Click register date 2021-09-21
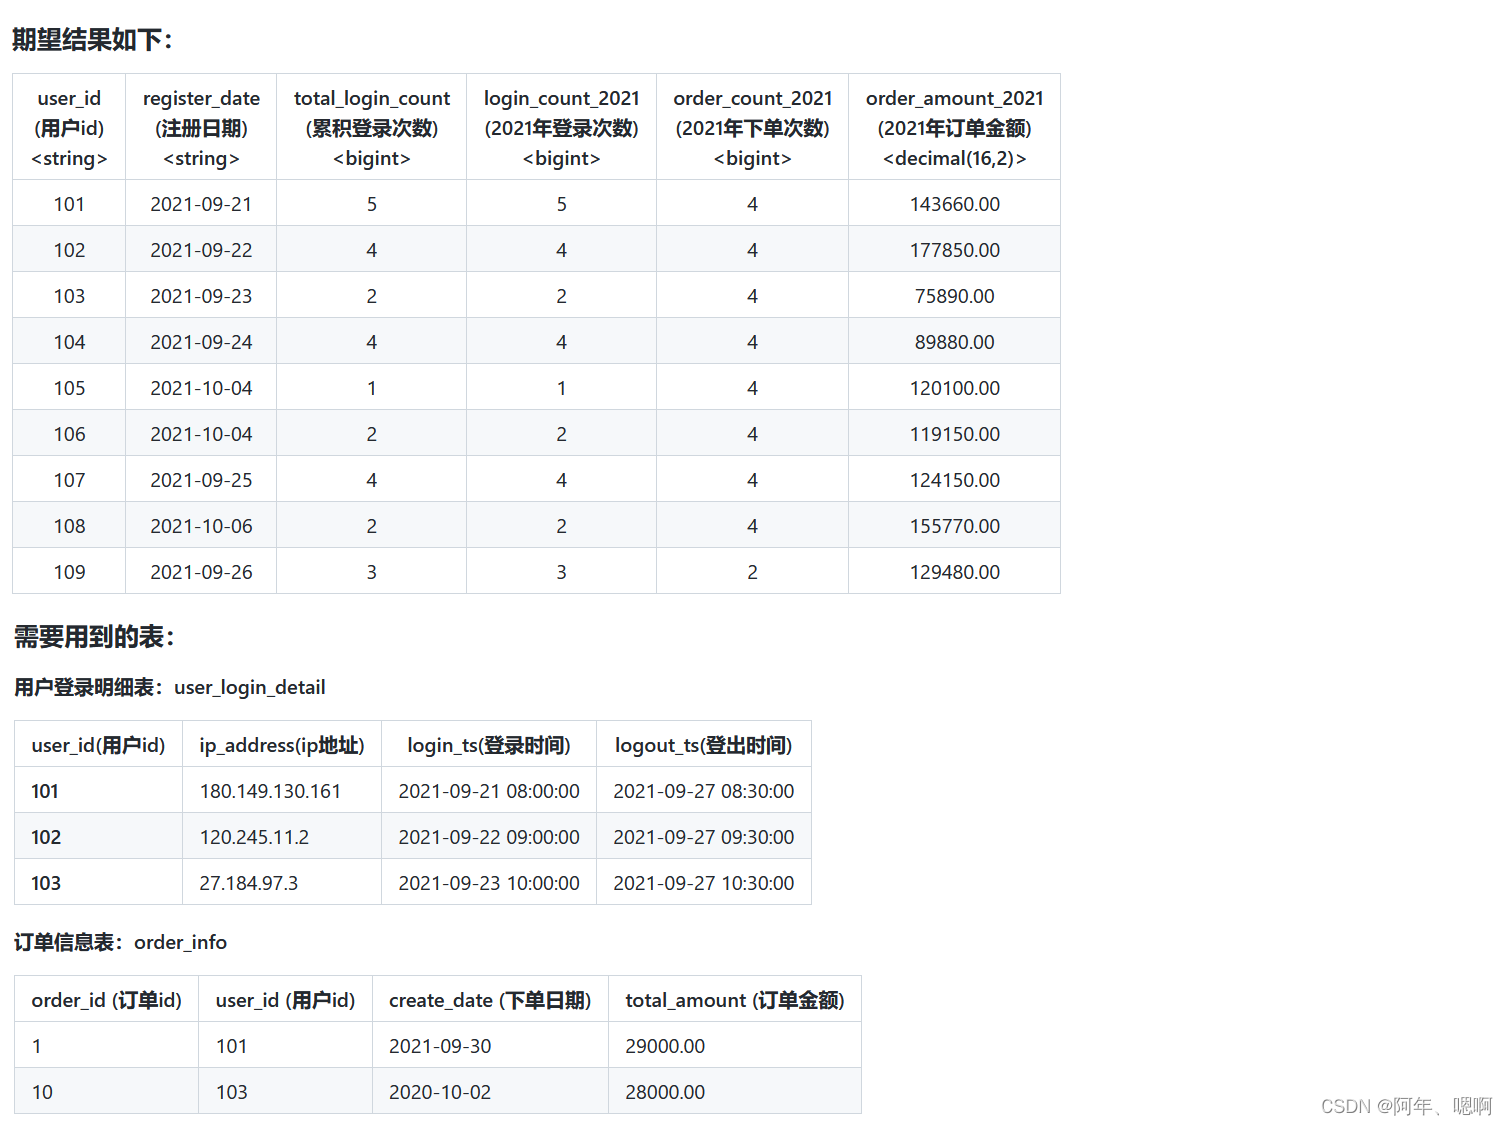This screenshot has height=1125, width=1508. tap(201, 204)
